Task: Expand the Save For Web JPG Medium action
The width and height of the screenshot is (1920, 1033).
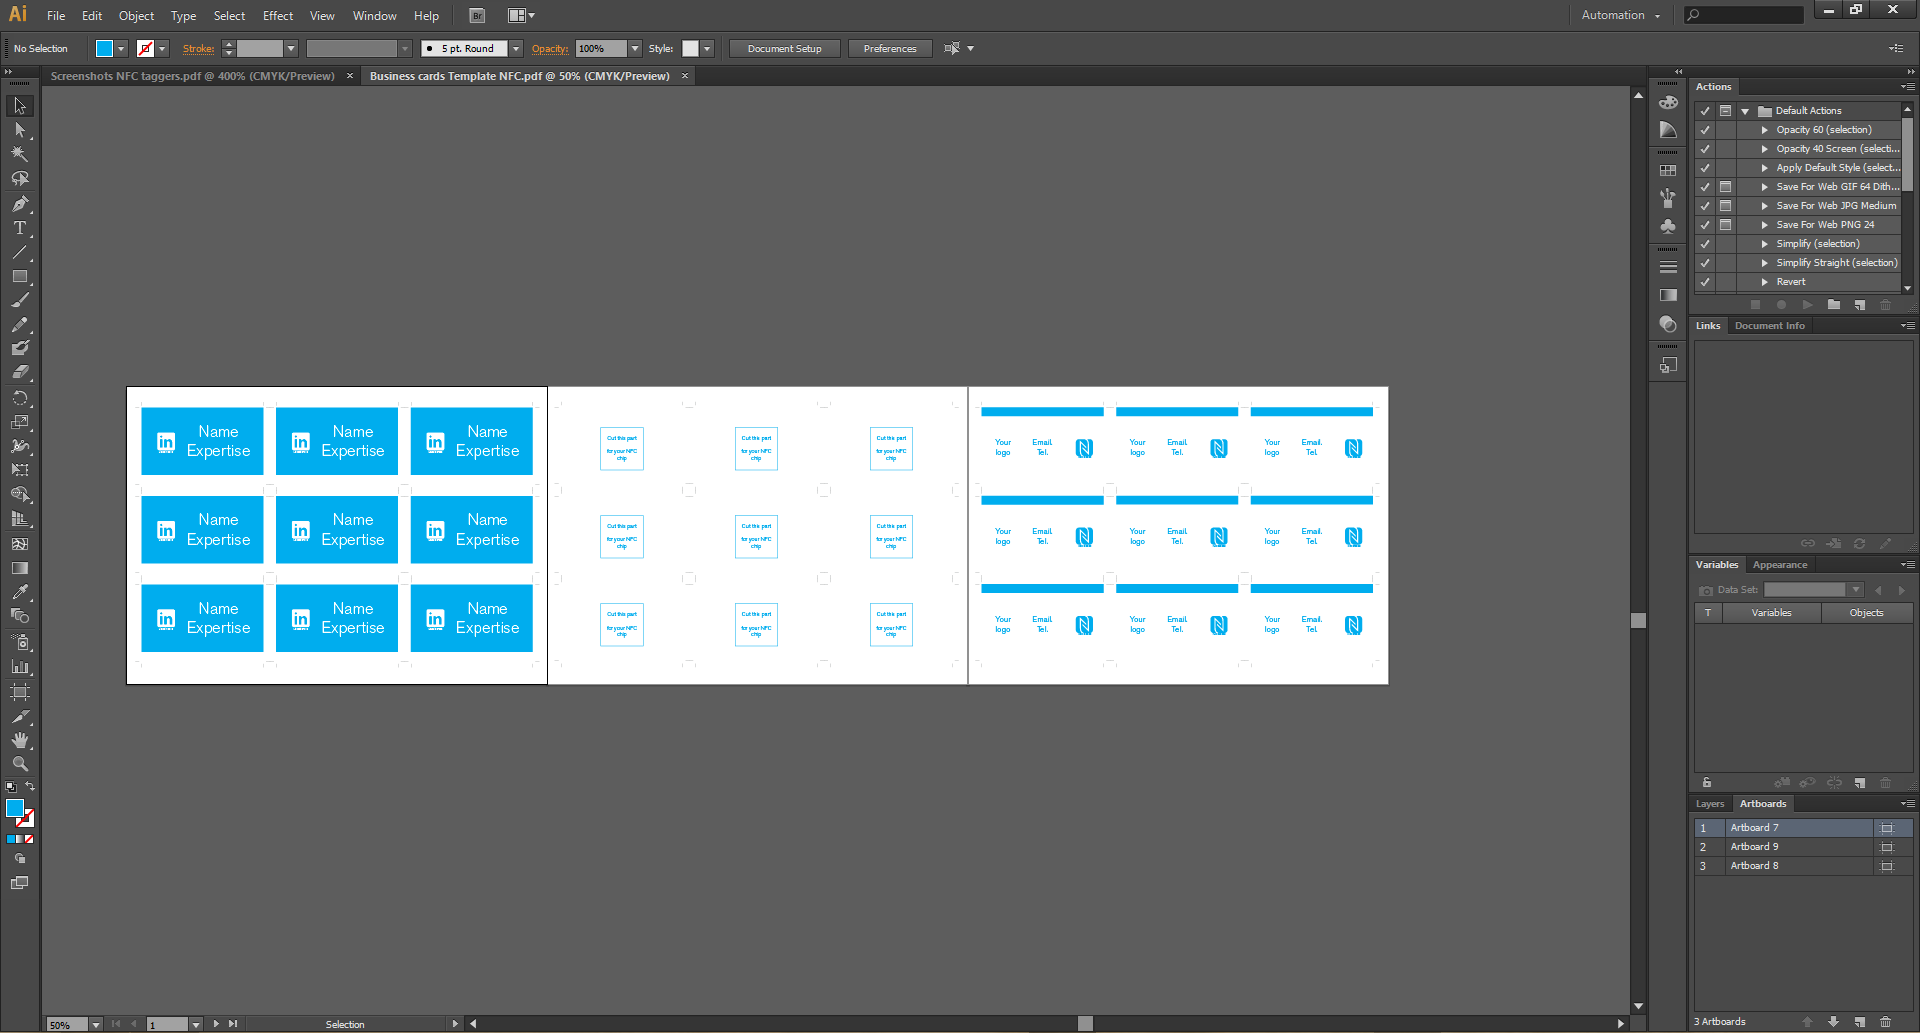Action: point(1765,206)
